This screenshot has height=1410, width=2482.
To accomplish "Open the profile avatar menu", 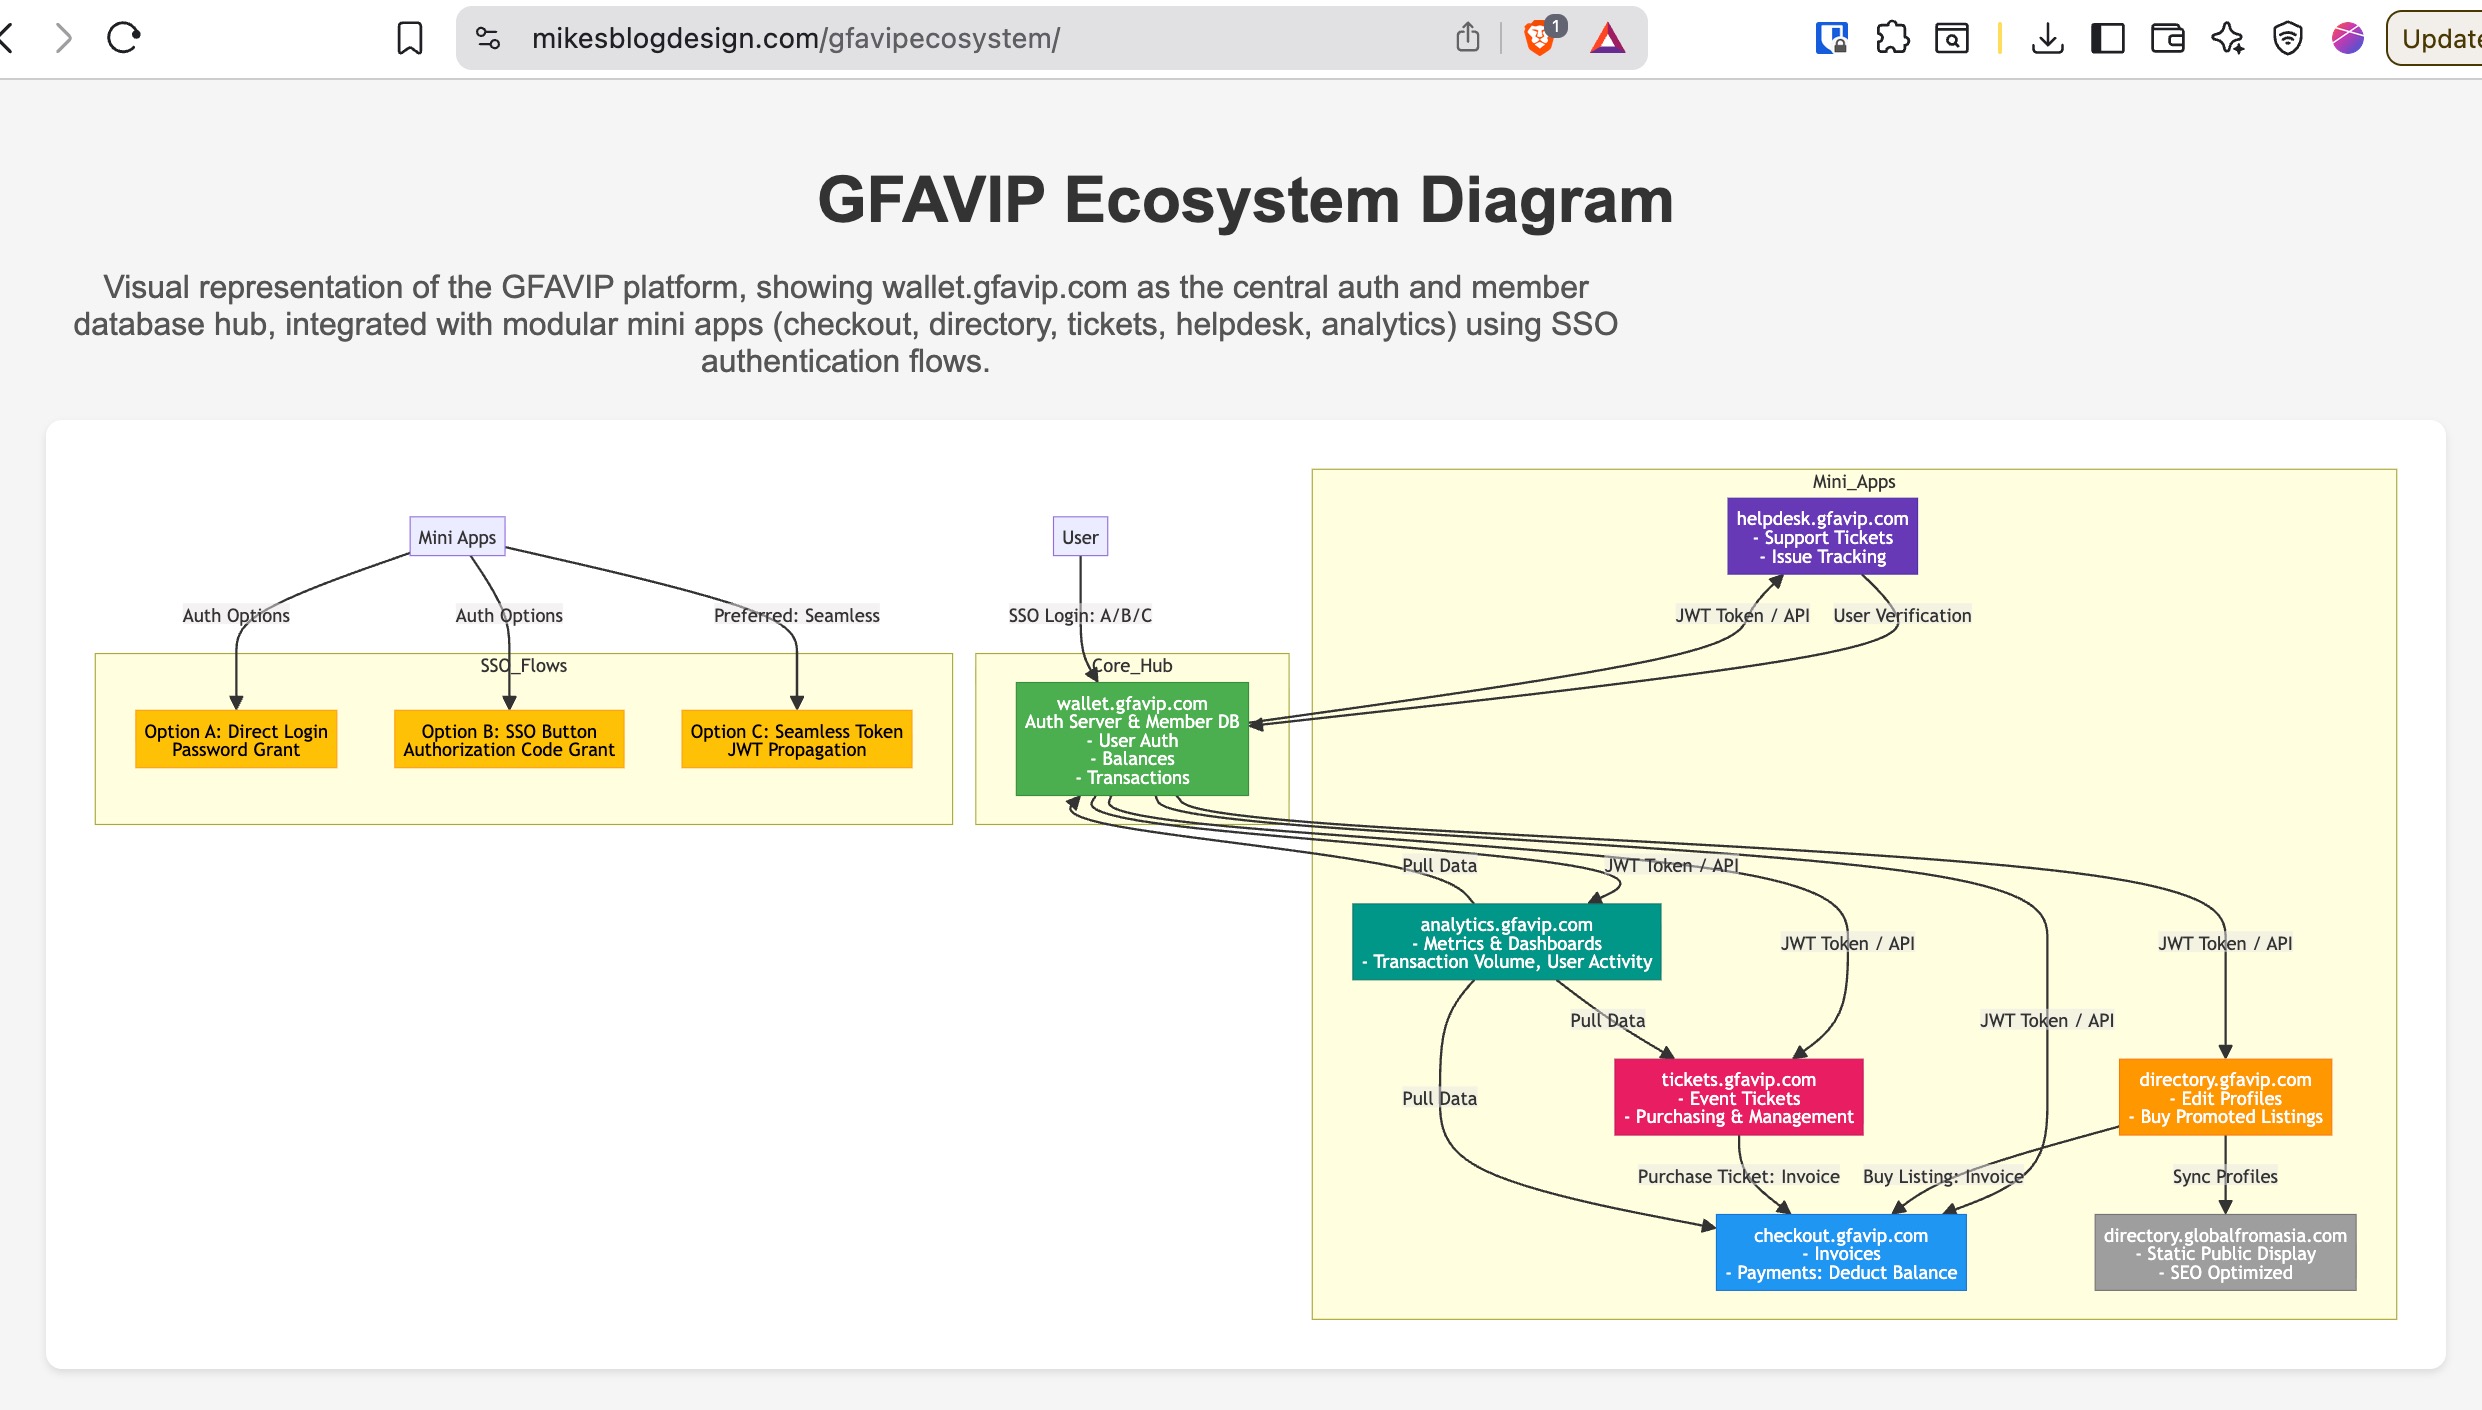I will [x=2348, y=38].
